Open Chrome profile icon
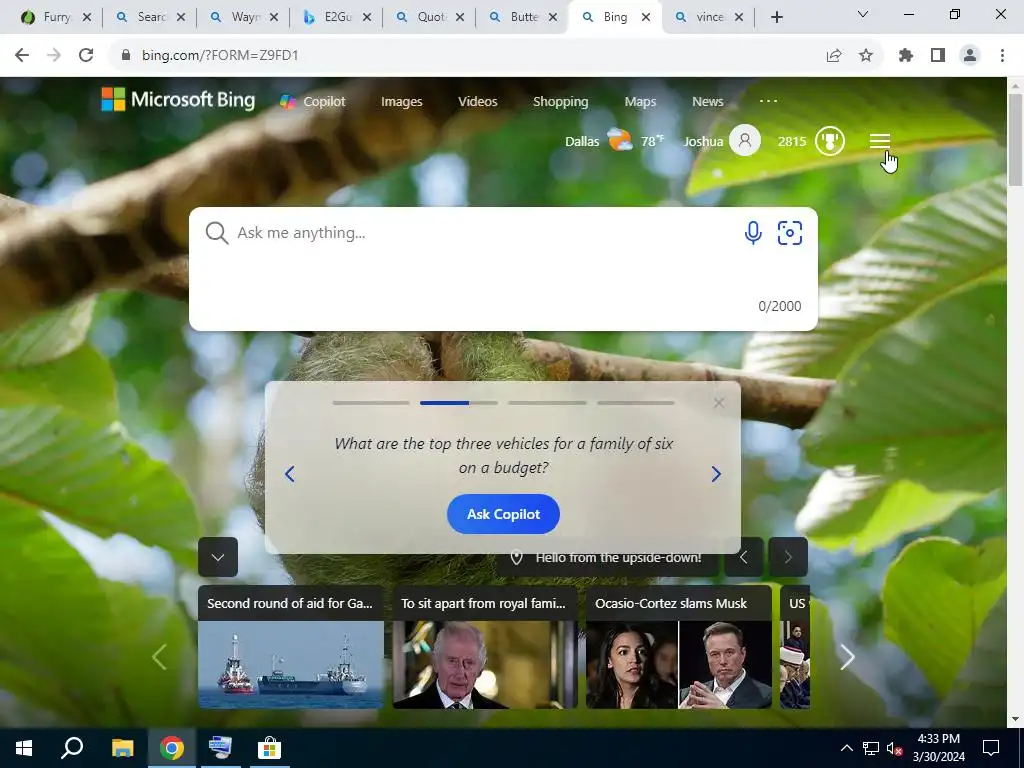Viewport: 1024px width, 768px height. (970, 56)
